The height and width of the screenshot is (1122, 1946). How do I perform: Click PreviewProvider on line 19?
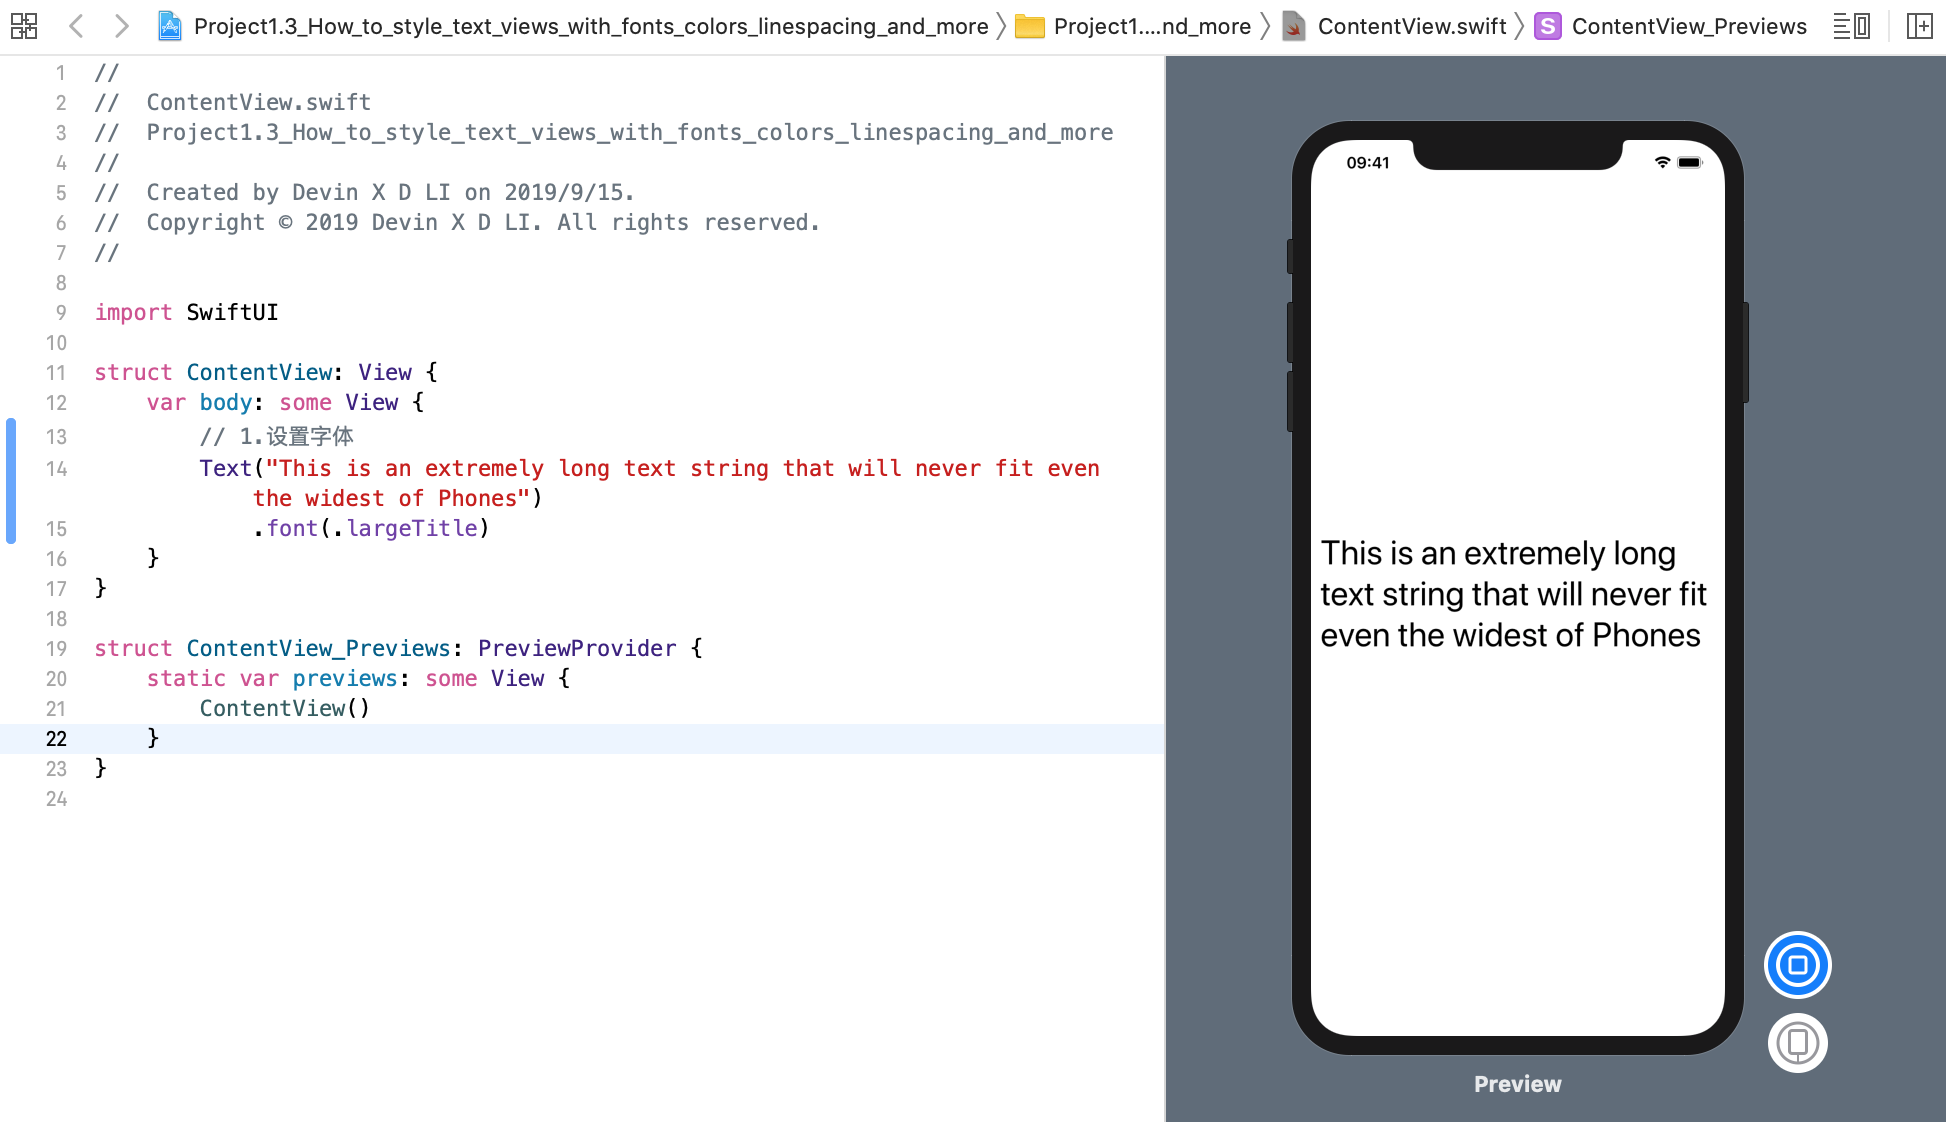577,648
